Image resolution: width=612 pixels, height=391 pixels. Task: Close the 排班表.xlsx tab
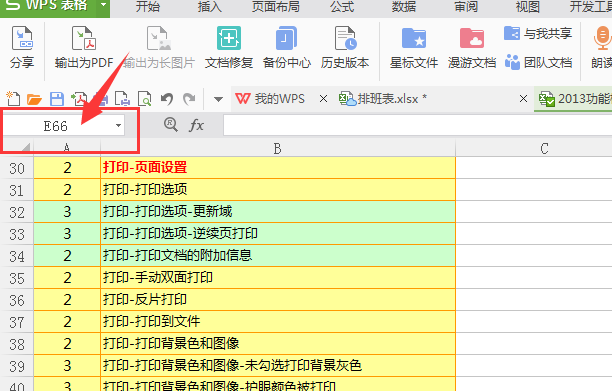tap(523, 99)
